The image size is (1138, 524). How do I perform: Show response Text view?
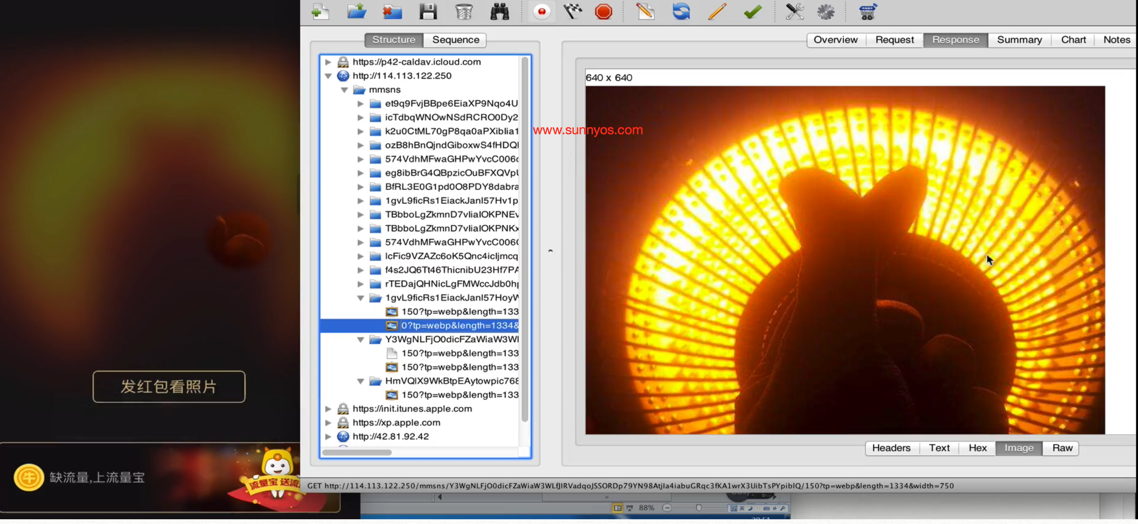point(939,448)
